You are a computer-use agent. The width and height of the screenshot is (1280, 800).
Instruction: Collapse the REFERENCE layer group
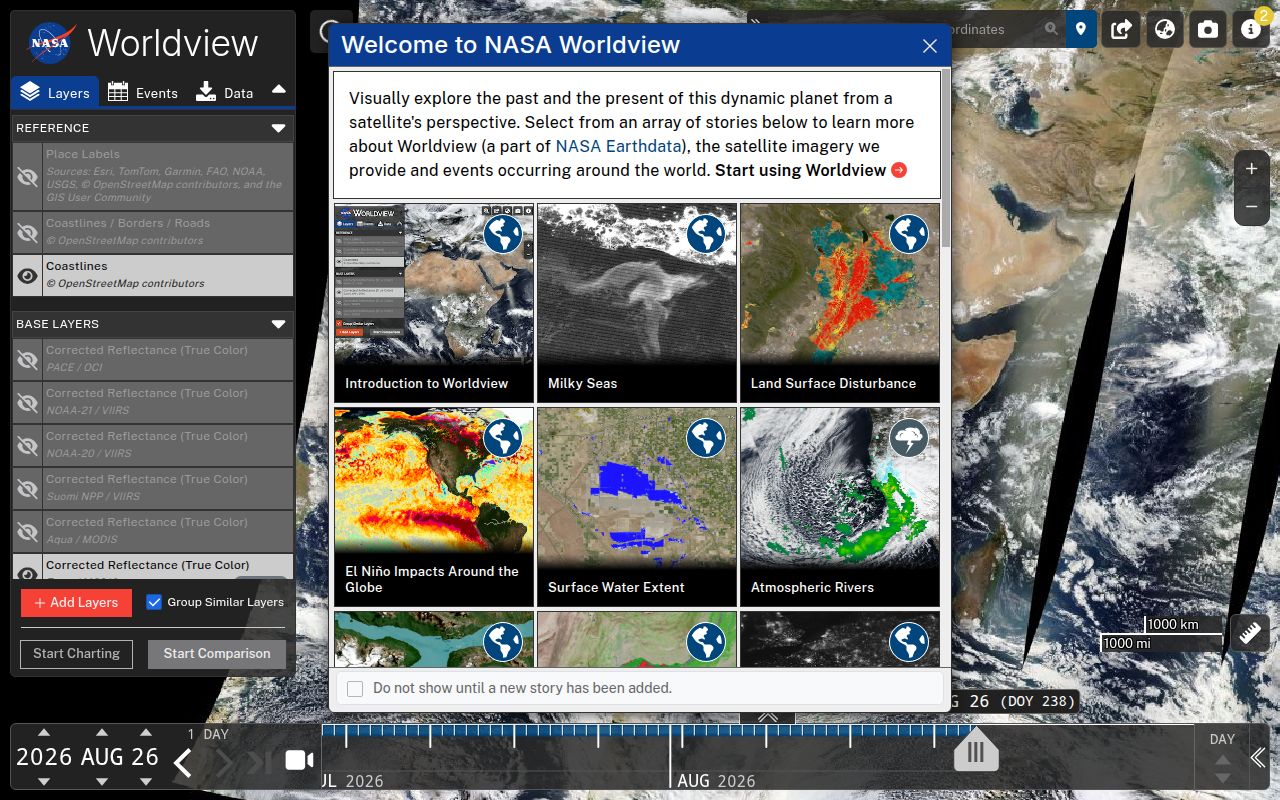(278, 128)
